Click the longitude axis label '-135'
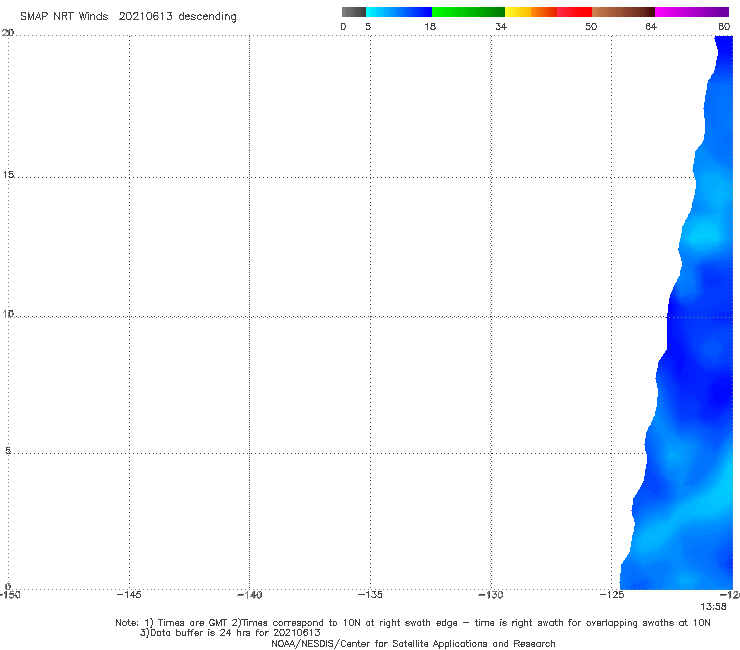Image resolution: width=740 pixels, height=650 pixels. click(370, 595)
